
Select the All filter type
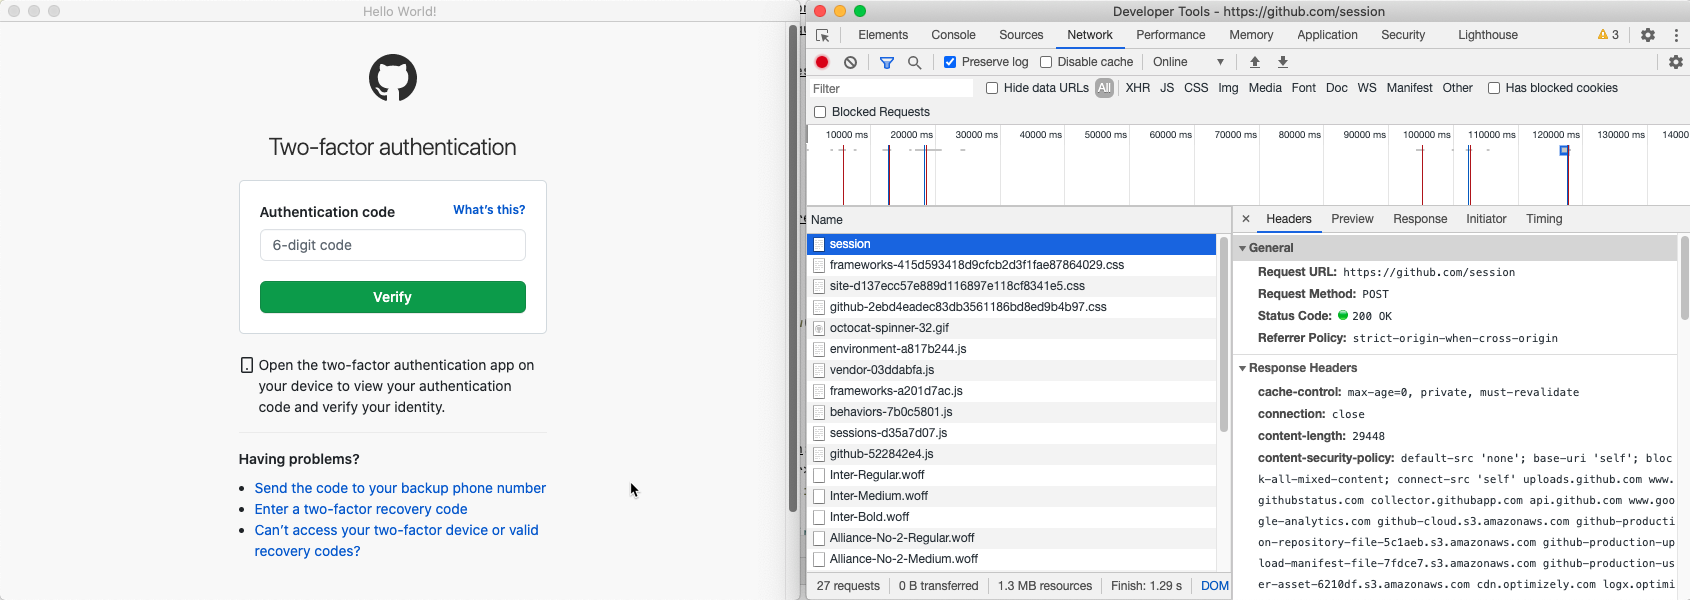click(1104, 88)
